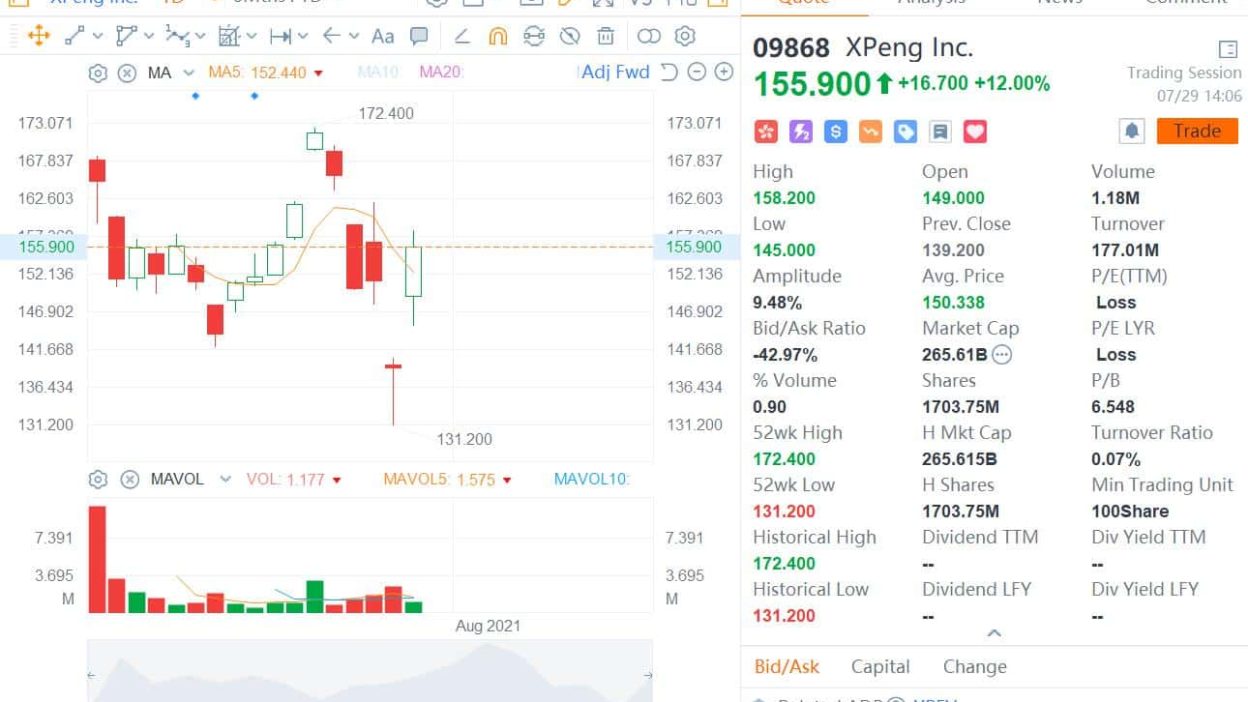Open MAVOL indicator settings gear
The width and height of the screenshot is (1248, 702).
tap(98, 479)
